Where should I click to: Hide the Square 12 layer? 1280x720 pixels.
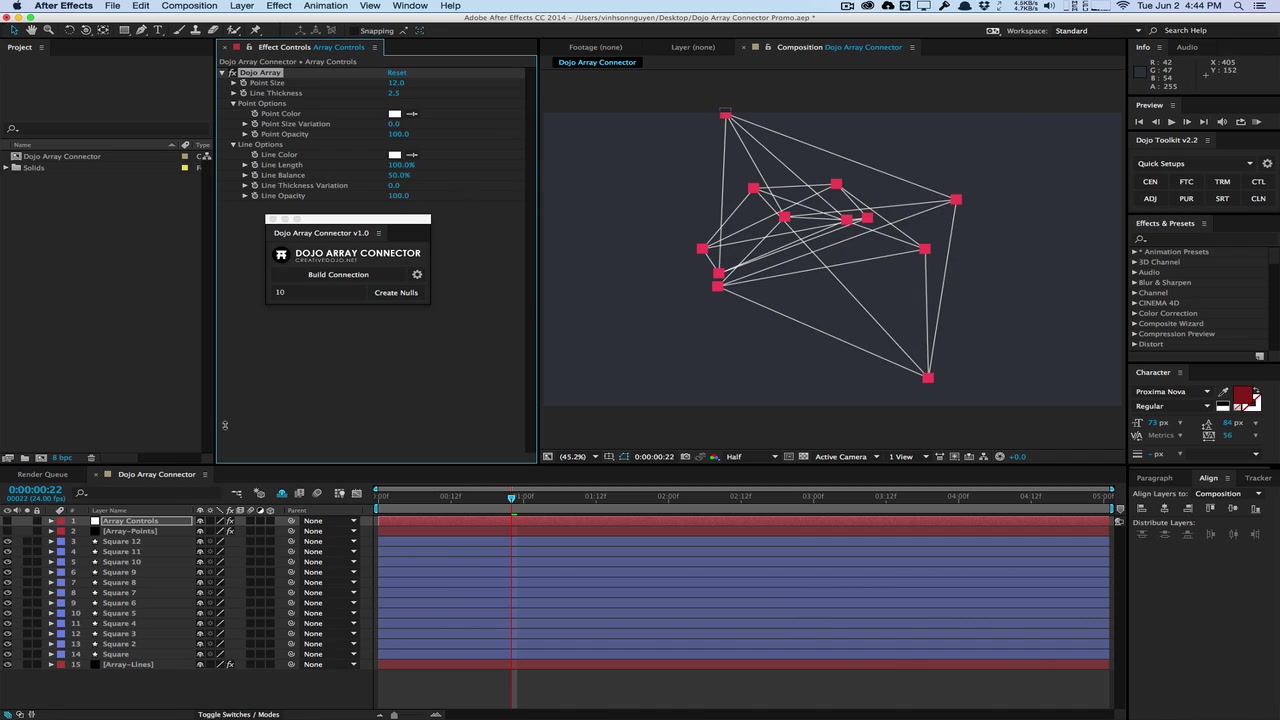click(x=7, y=541)
